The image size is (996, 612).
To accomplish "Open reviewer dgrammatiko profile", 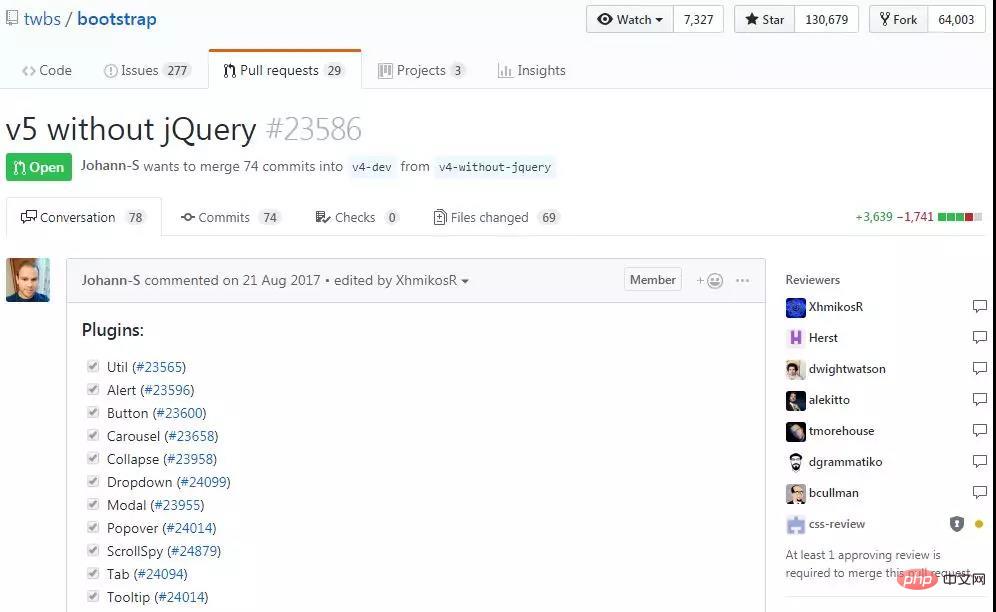I will point(845,462).
